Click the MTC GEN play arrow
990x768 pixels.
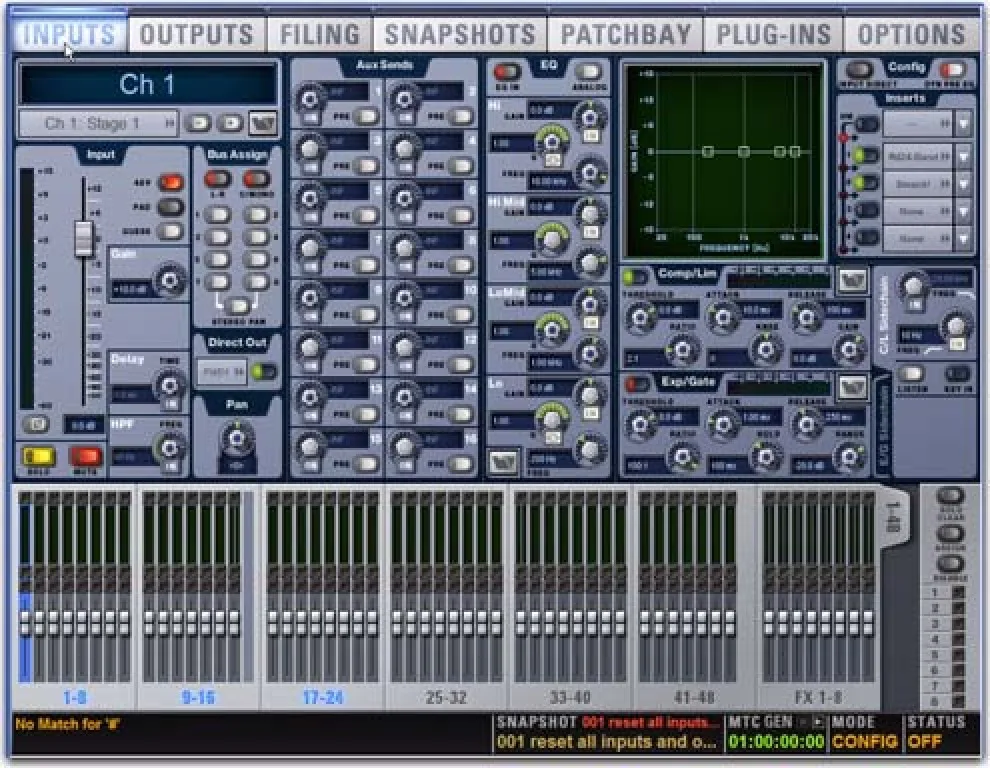[x=818, y=721]
